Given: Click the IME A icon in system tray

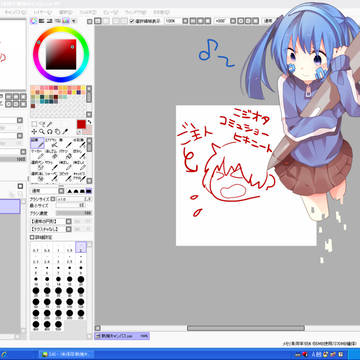Looking at the screenshot, I should click(x=313, y=354).
